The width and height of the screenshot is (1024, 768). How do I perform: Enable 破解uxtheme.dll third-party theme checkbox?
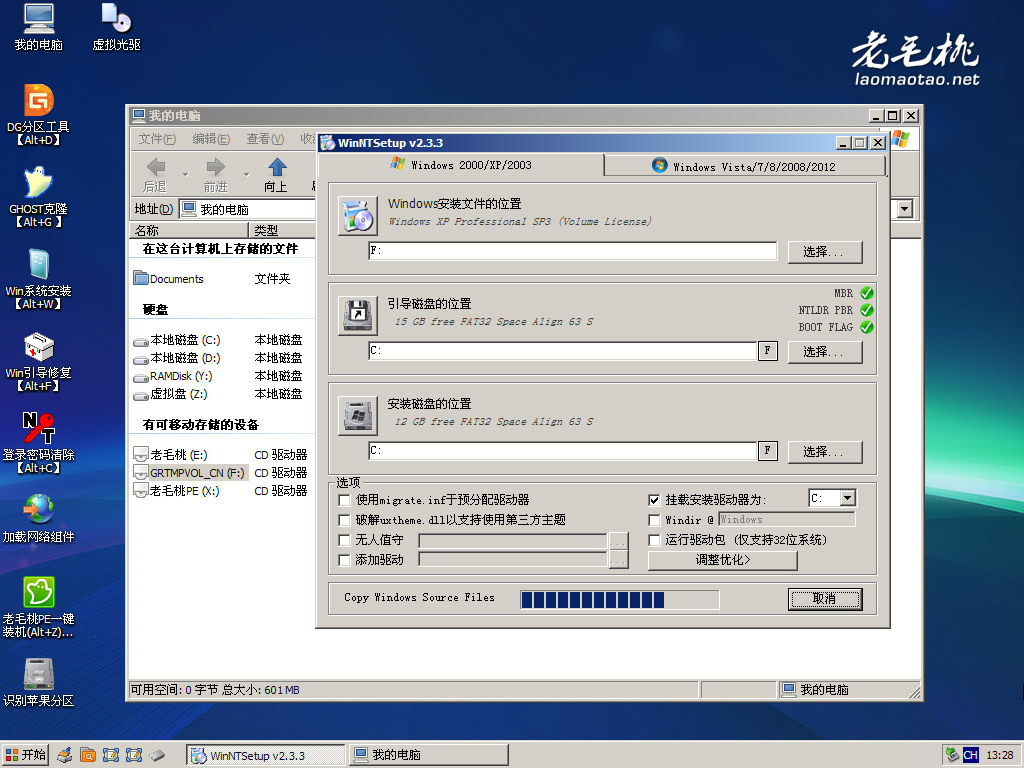(344, 520)
